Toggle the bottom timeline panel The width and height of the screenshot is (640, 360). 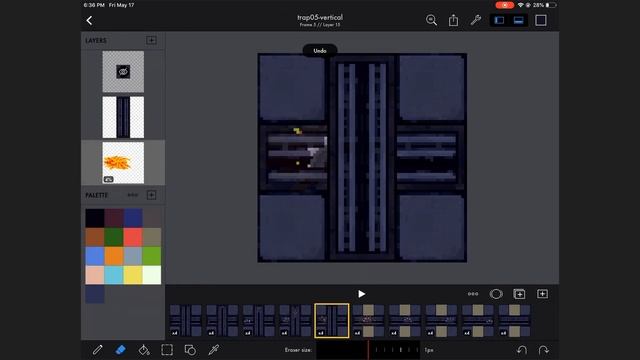(518, 20)
